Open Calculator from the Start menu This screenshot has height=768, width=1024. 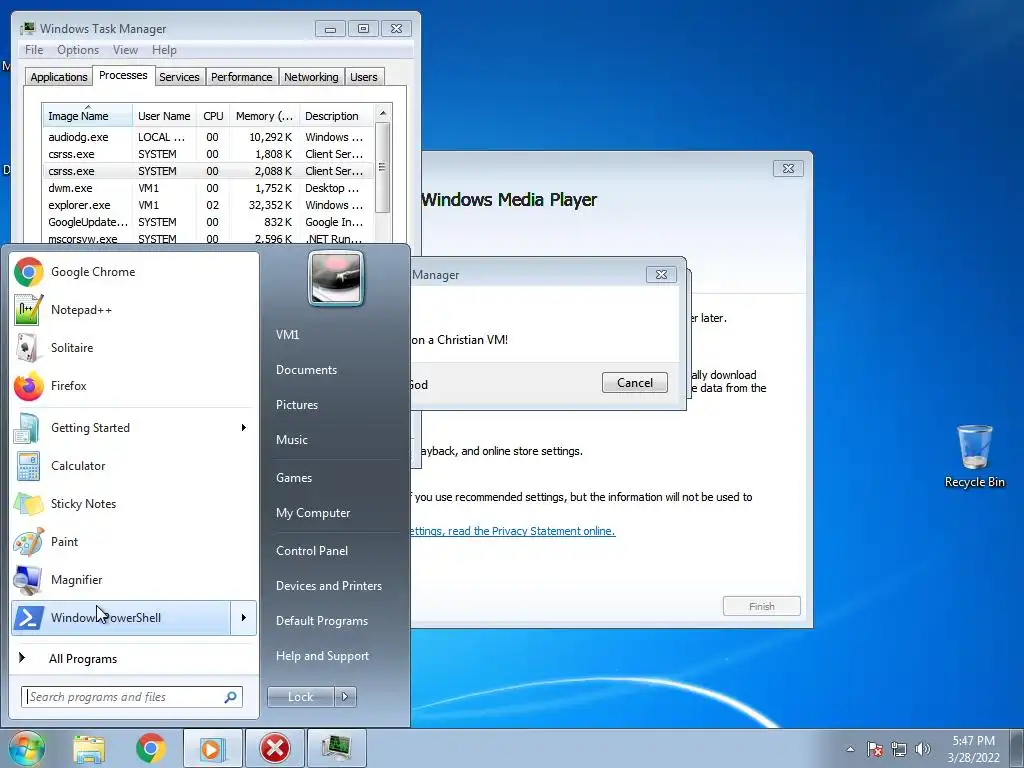(x=135, y=466)
